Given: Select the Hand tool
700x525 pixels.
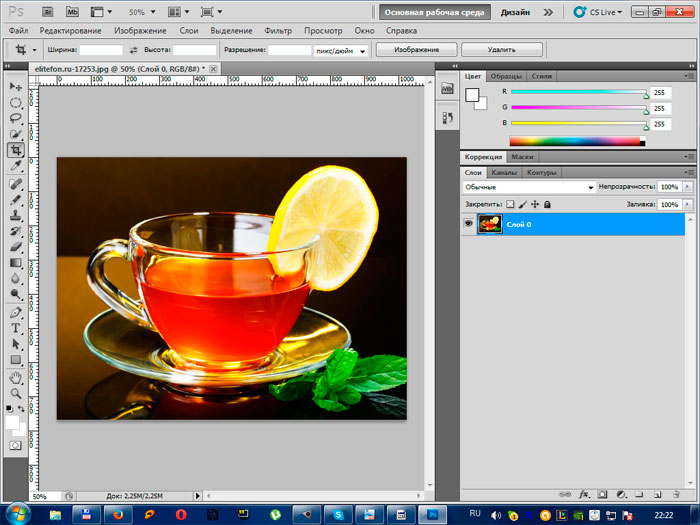Looking at the screenshot, I should [16, 377].
